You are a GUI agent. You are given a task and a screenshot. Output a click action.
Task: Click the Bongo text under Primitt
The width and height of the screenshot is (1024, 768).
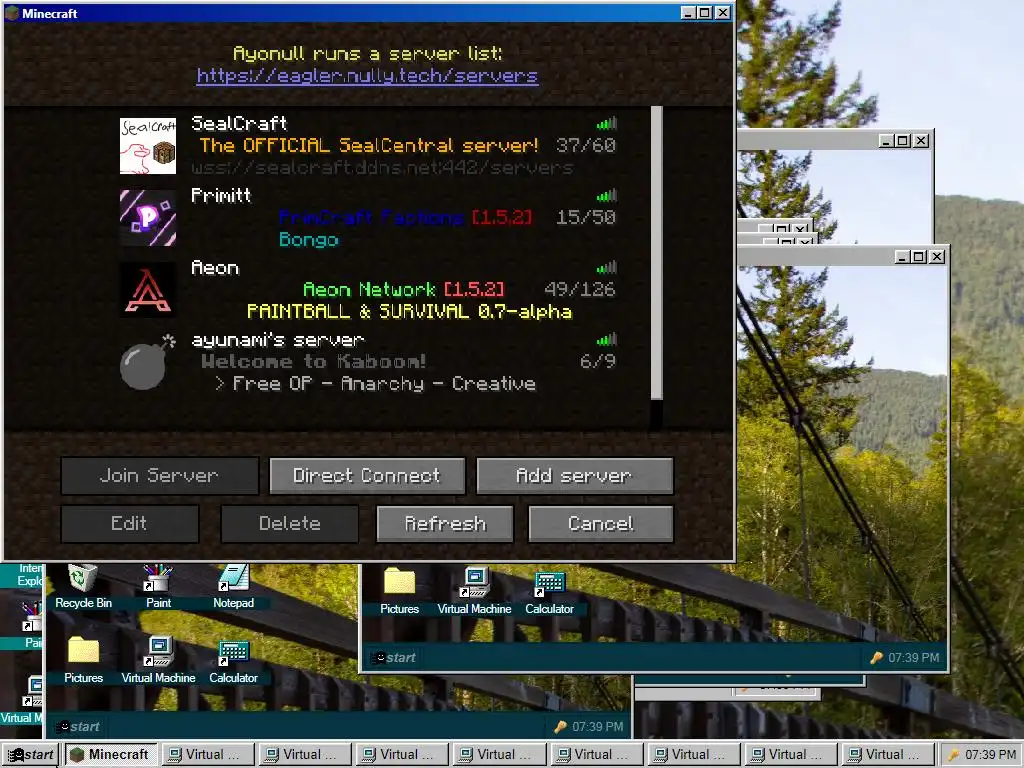(309, 240)
